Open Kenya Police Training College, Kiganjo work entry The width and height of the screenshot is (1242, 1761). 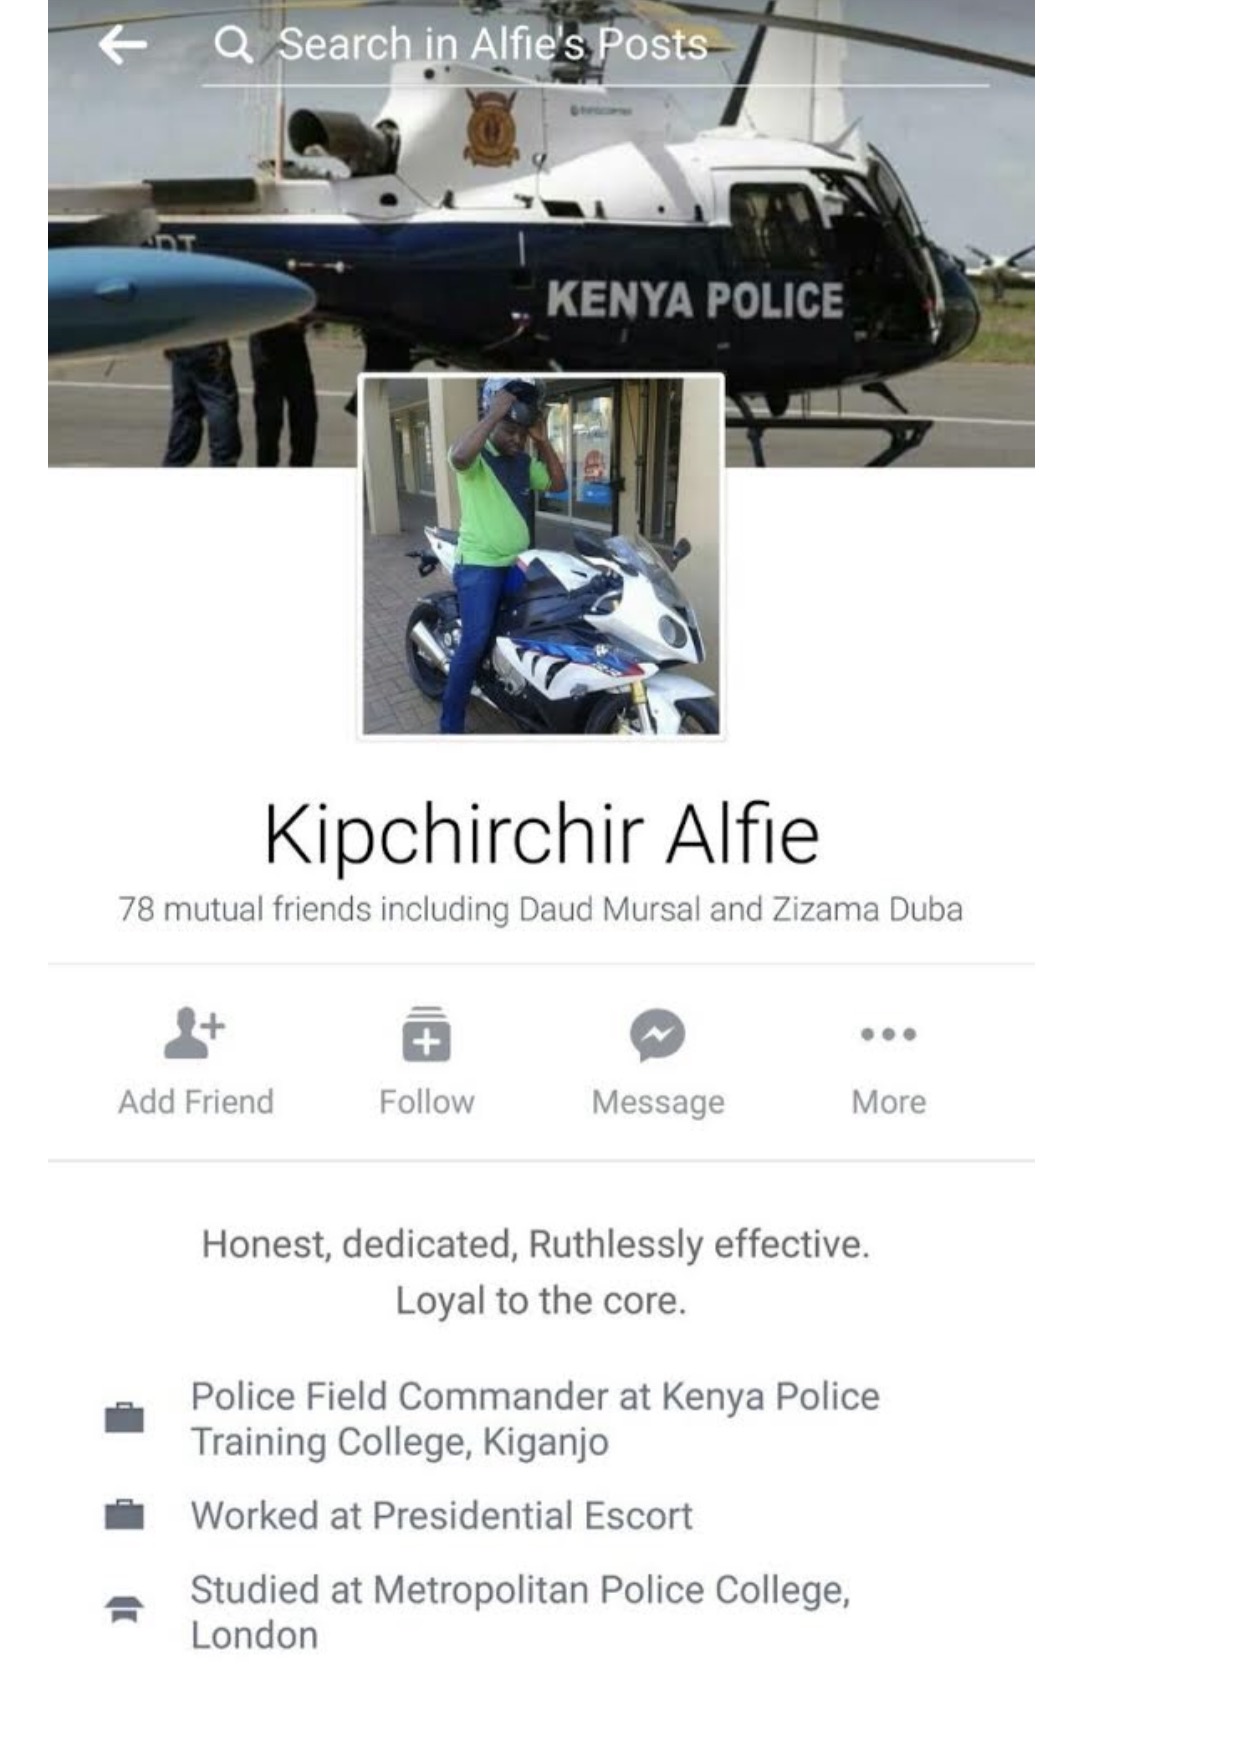coord(535,1419)
